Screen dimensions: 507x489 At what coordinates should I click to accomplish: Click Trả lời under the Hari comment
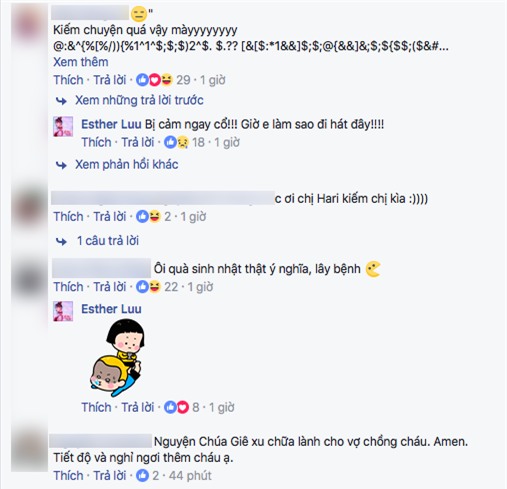point(110,217)
